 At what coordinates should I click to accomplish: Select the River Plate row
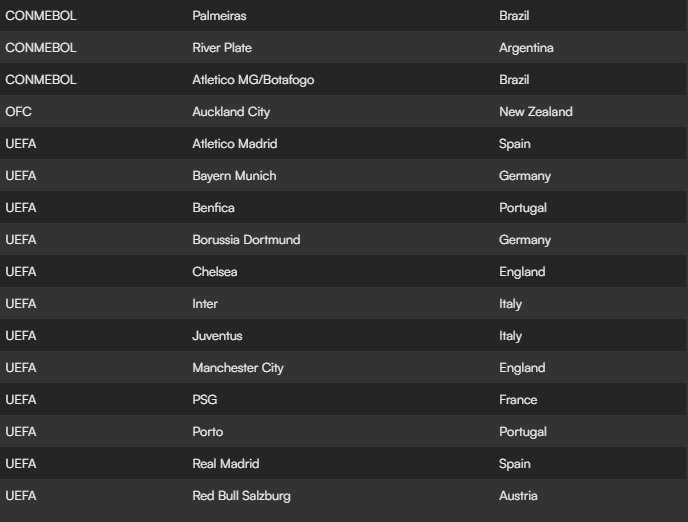[x=343, y=47]
